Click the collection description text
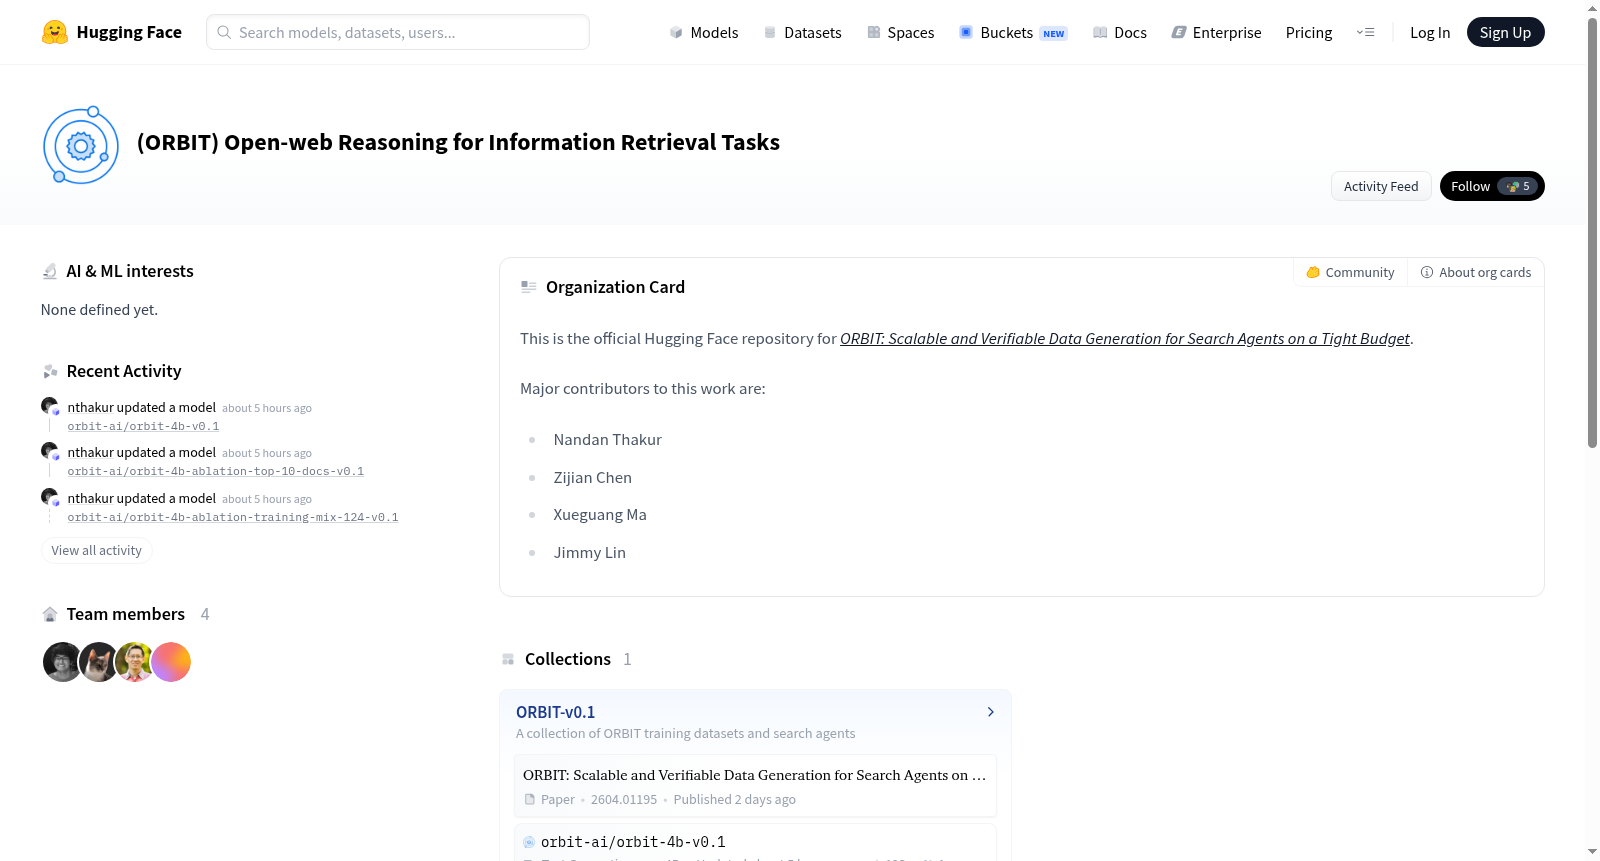The width and height of the screenshot is (1600, 861). click(686, 734)
